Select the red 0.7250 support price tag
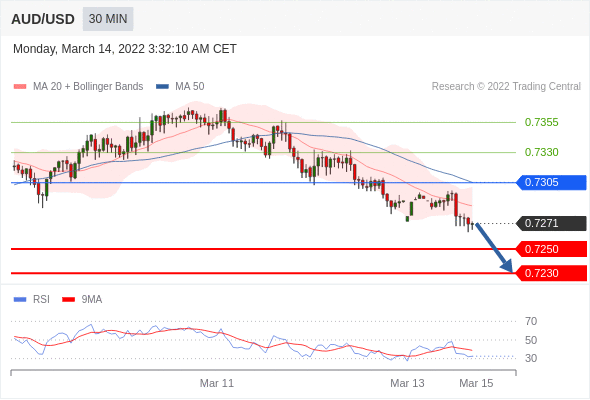This screenshot has height=400, width=590. click(551, 249)
